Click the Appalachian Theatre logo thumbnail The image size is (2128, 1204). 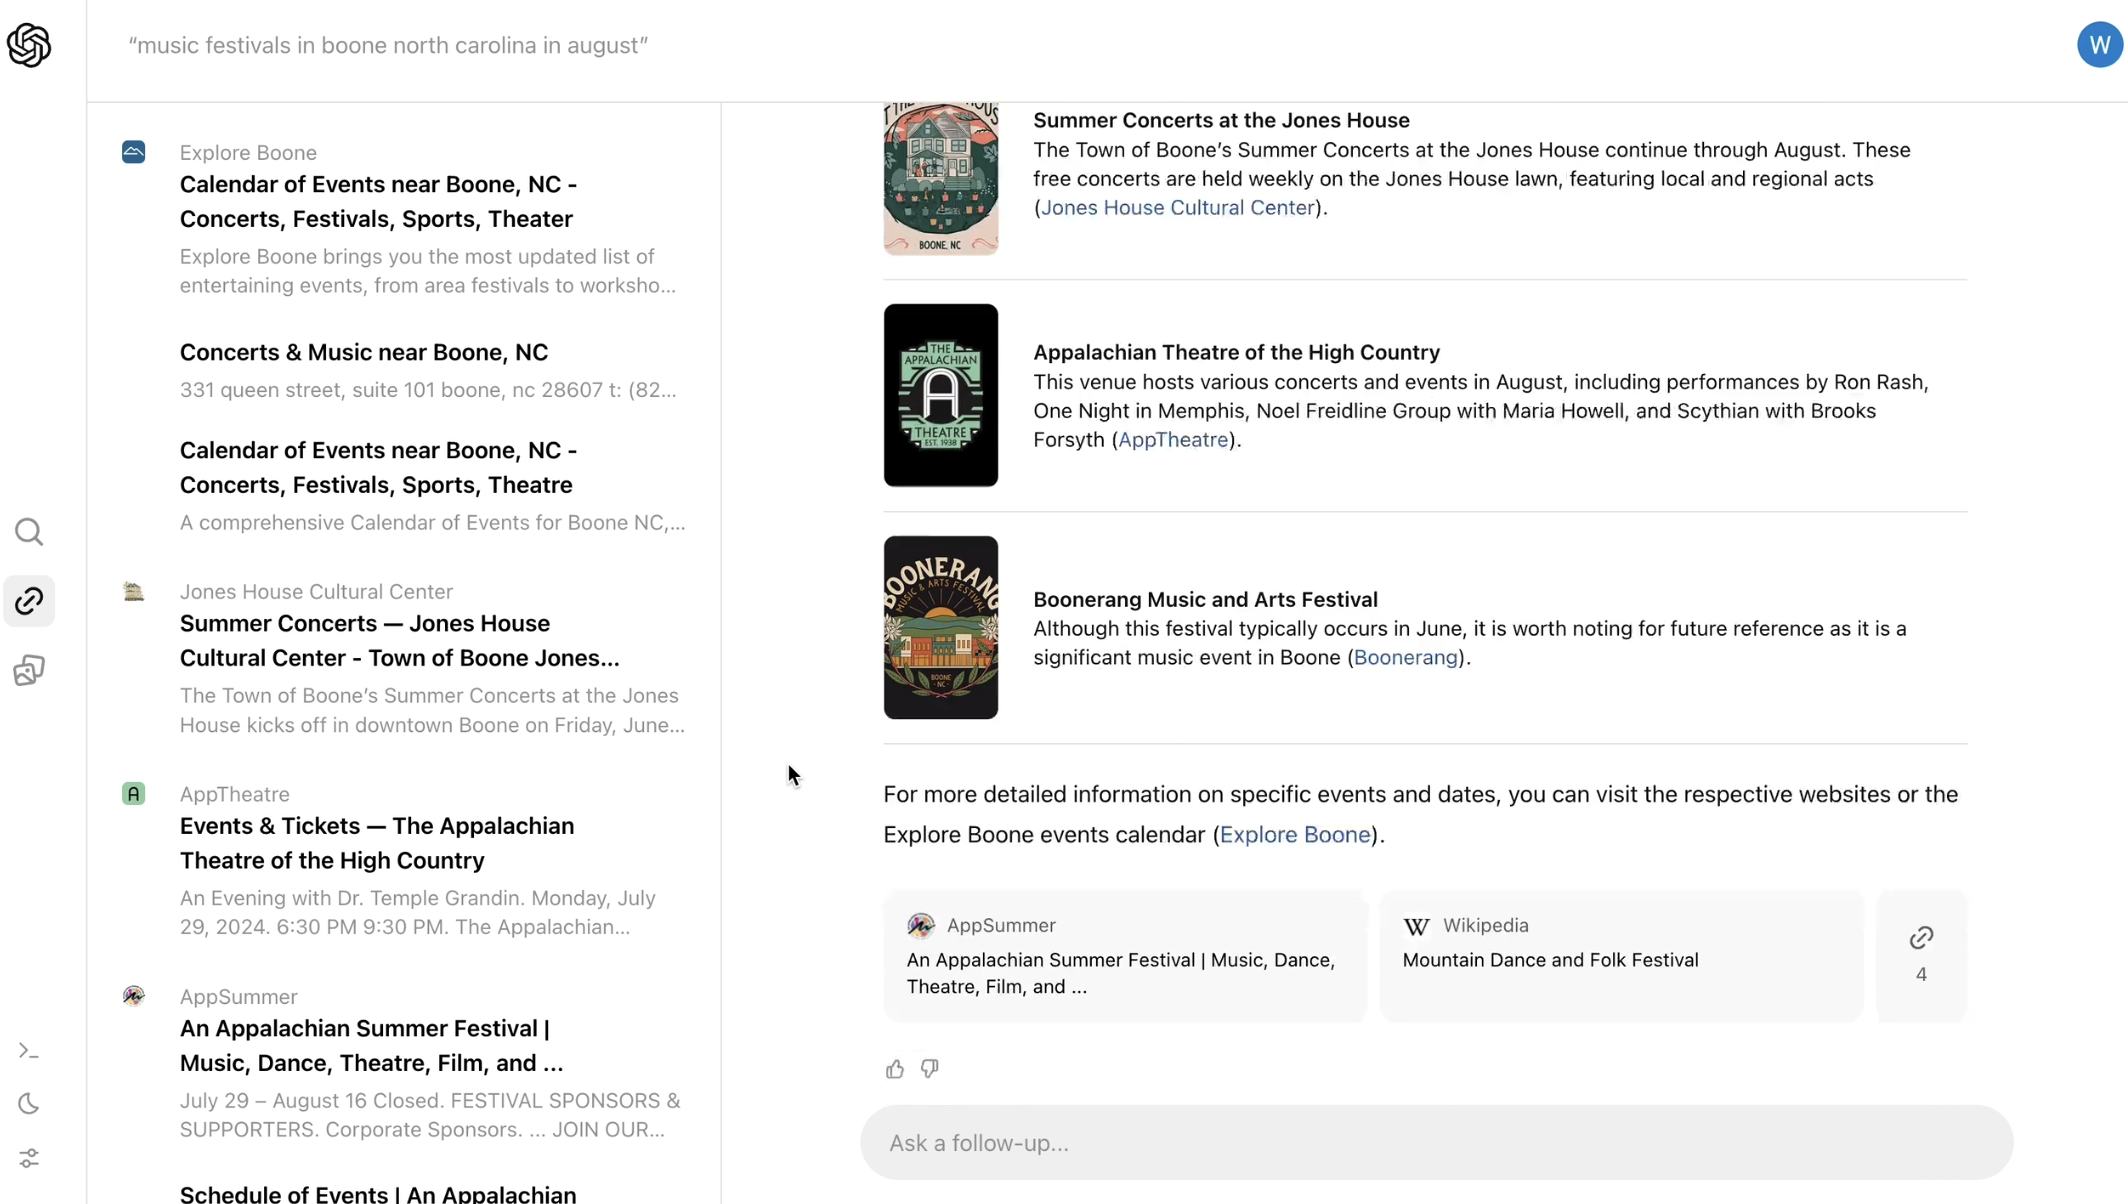coord(940,395)
